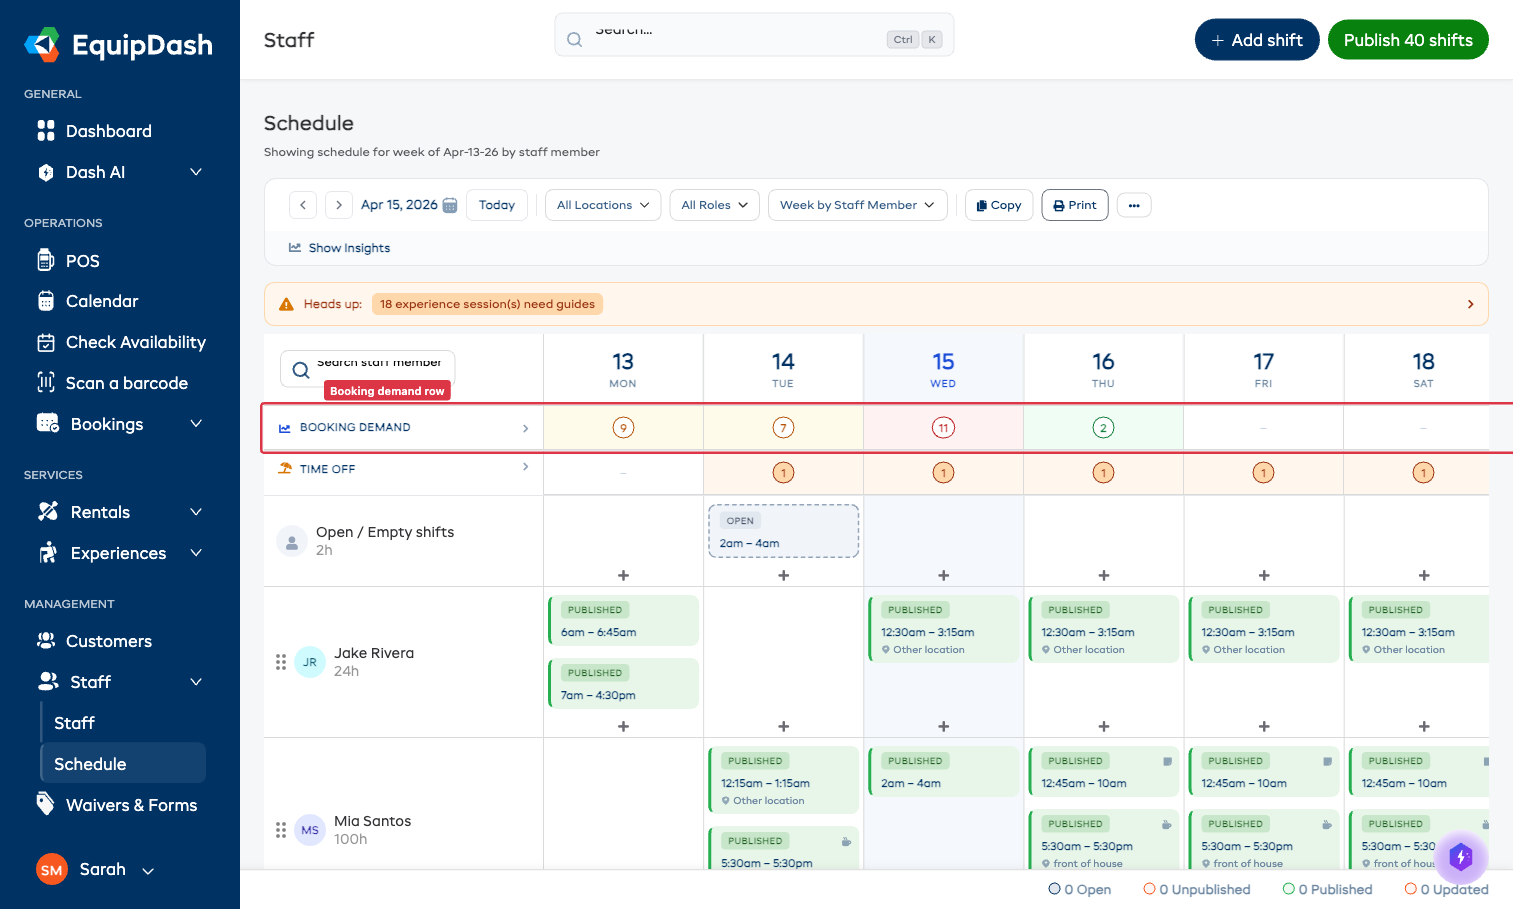
Task: Click the SM user avatar
Action: point(52,870)
